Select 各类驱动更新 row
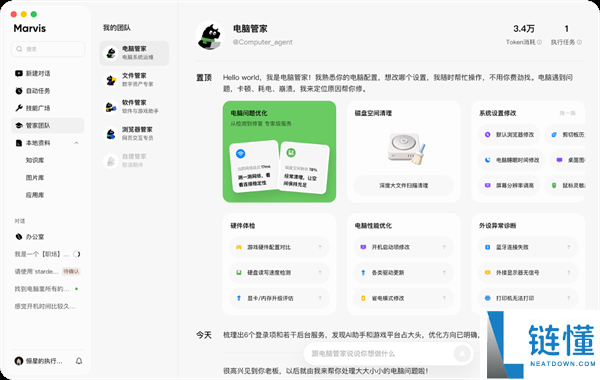Screen dimensions: 600x380 click(404, 272)
